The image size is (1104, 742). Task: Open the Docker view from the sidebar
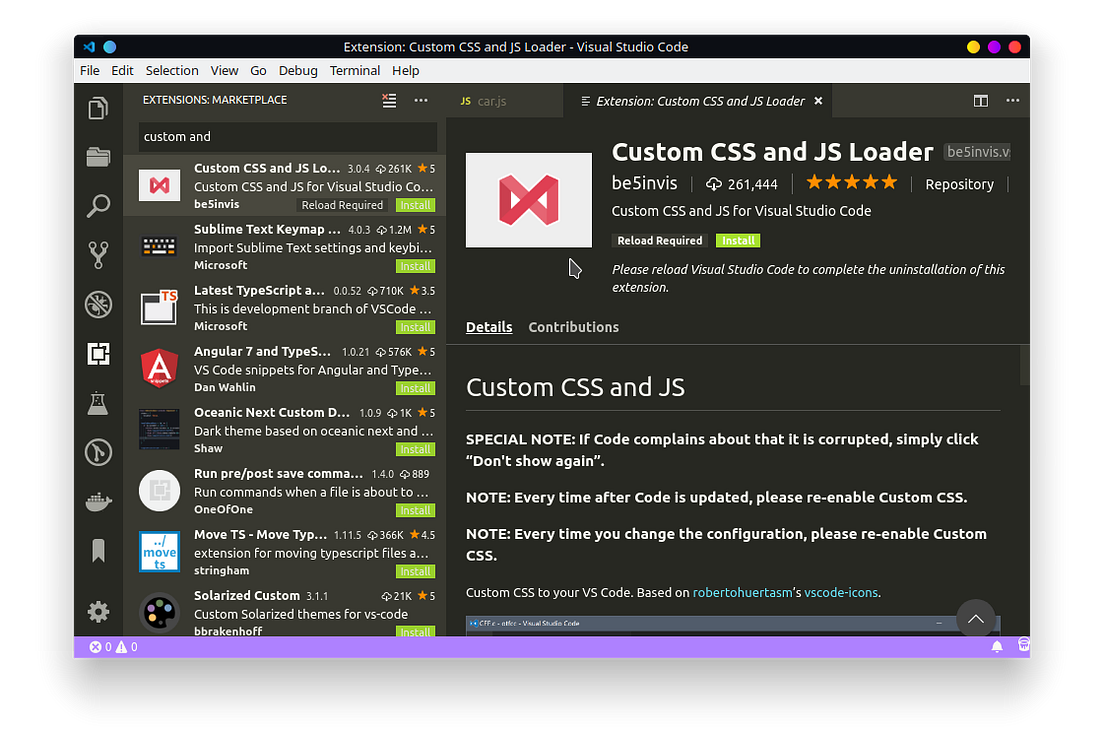pyautogui.click(x=98, y=501)
